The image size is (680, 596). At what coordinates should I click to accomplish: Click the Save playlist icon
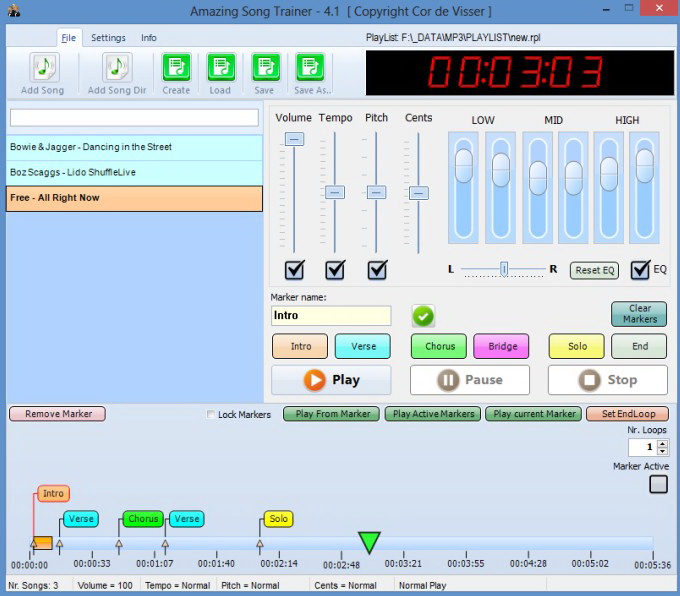265,68
